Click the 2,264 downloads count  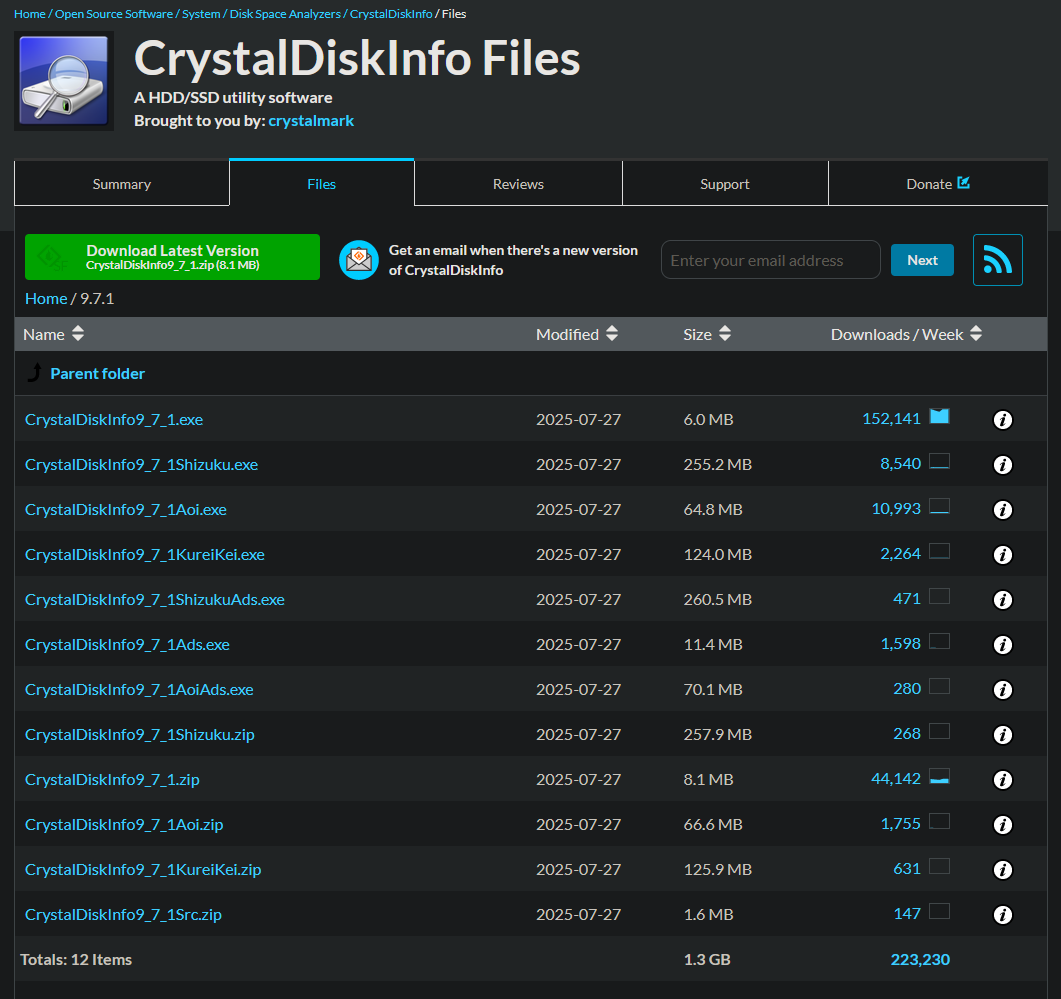coord(900,554)
